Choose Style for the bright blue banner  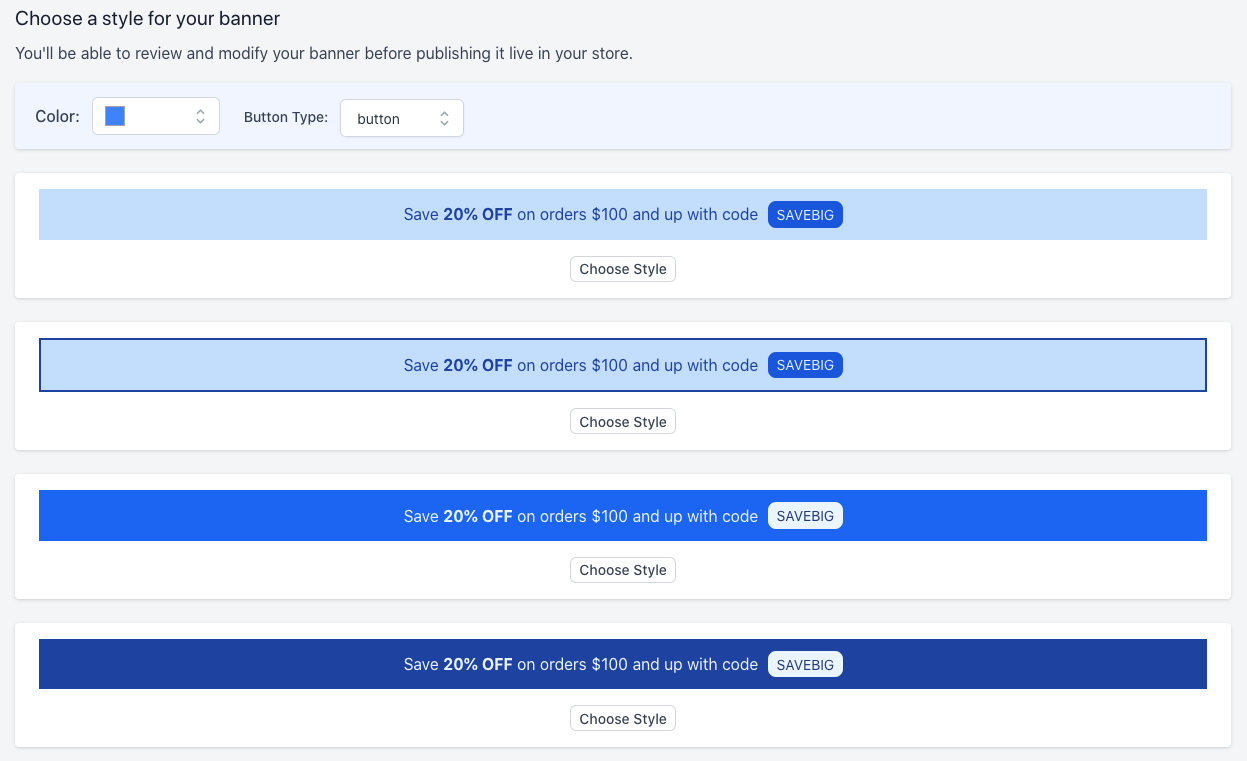pos(622,570)
